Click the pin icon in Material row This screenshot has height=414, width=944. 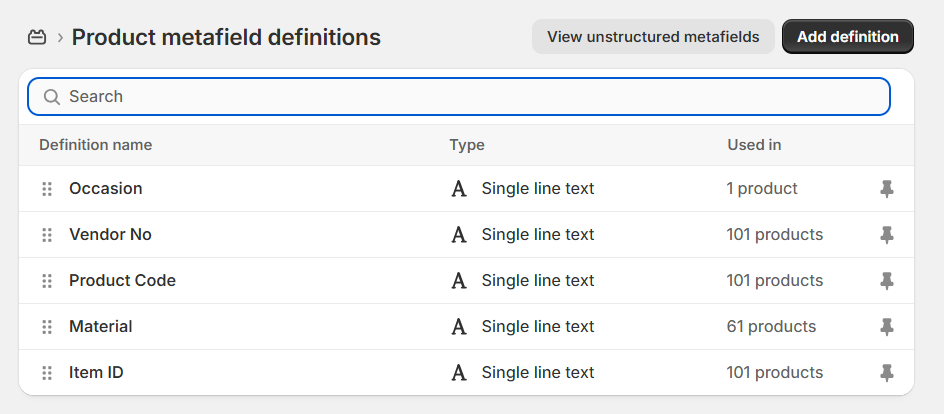[x=886, y=327]
